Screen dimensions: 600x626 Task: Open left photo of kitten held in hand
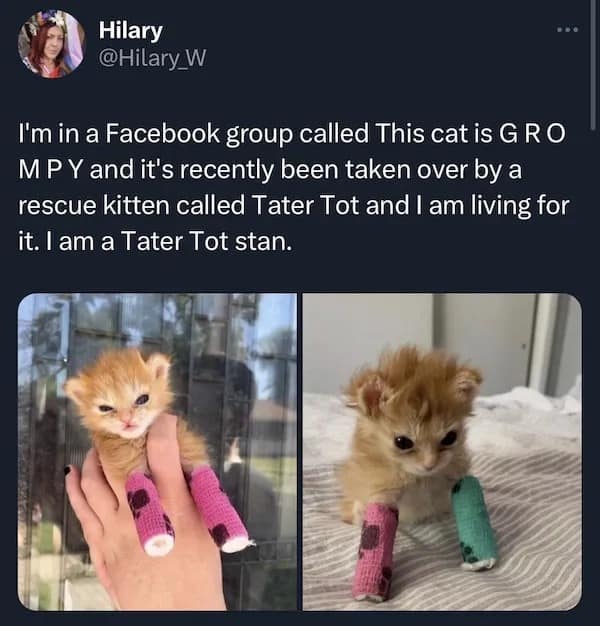[x=157, y=451]
